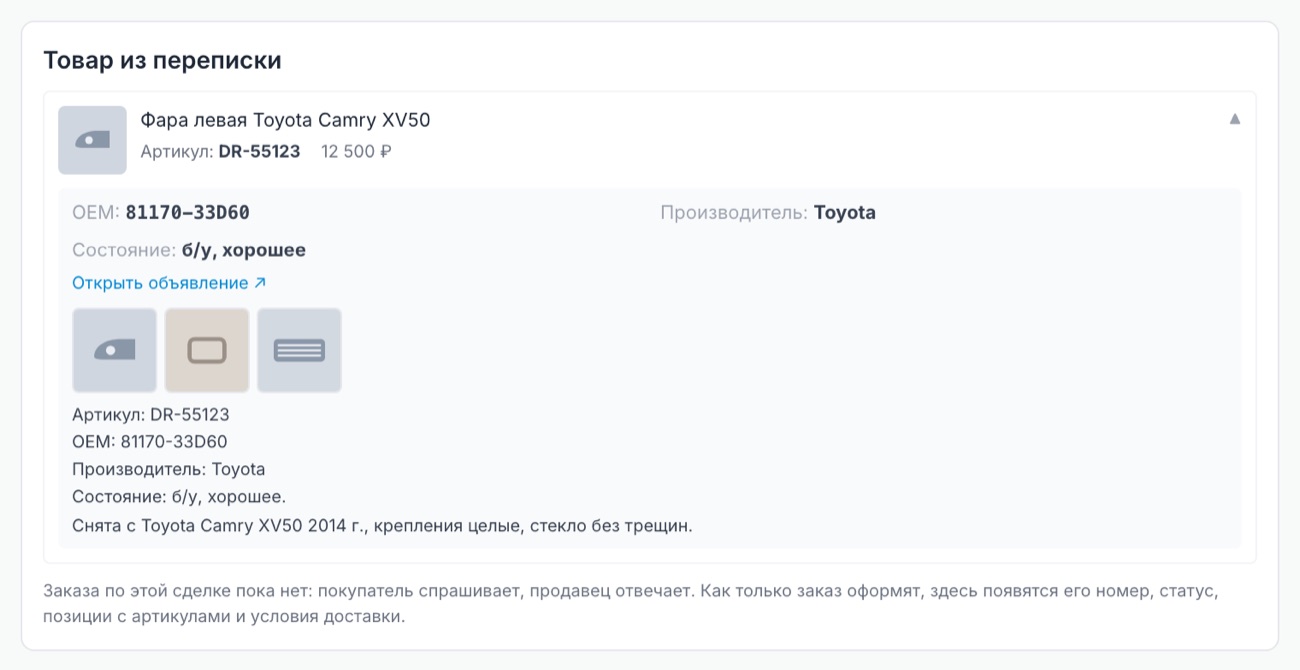Screen dimensions: 1300x670
Task: Open the Открыть объявление link
Action: (169, 283)
